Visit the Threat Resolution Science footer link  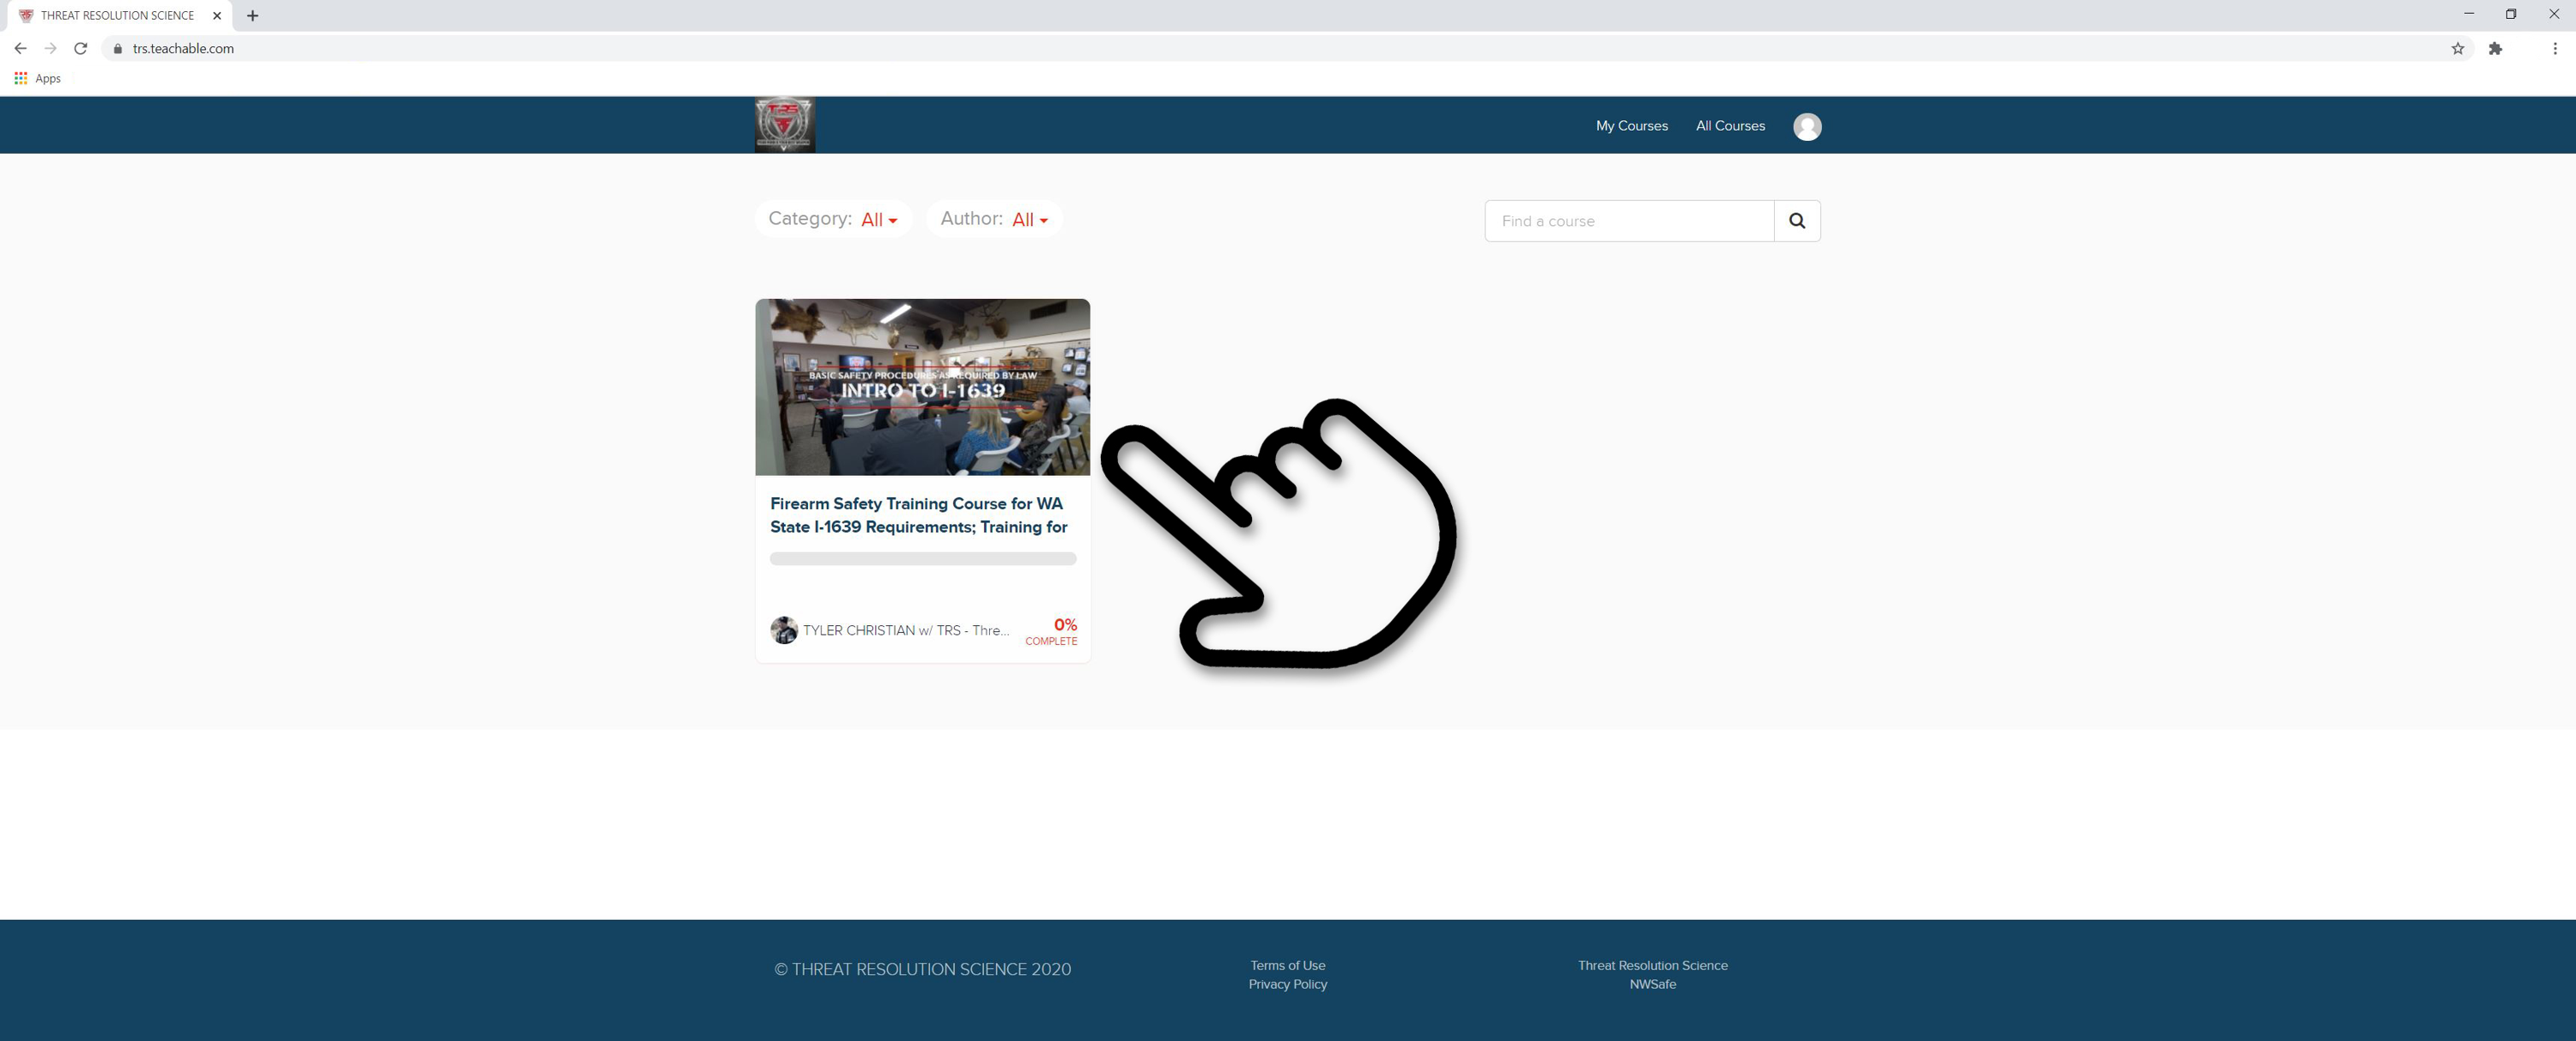click(x=1652, y=965)
